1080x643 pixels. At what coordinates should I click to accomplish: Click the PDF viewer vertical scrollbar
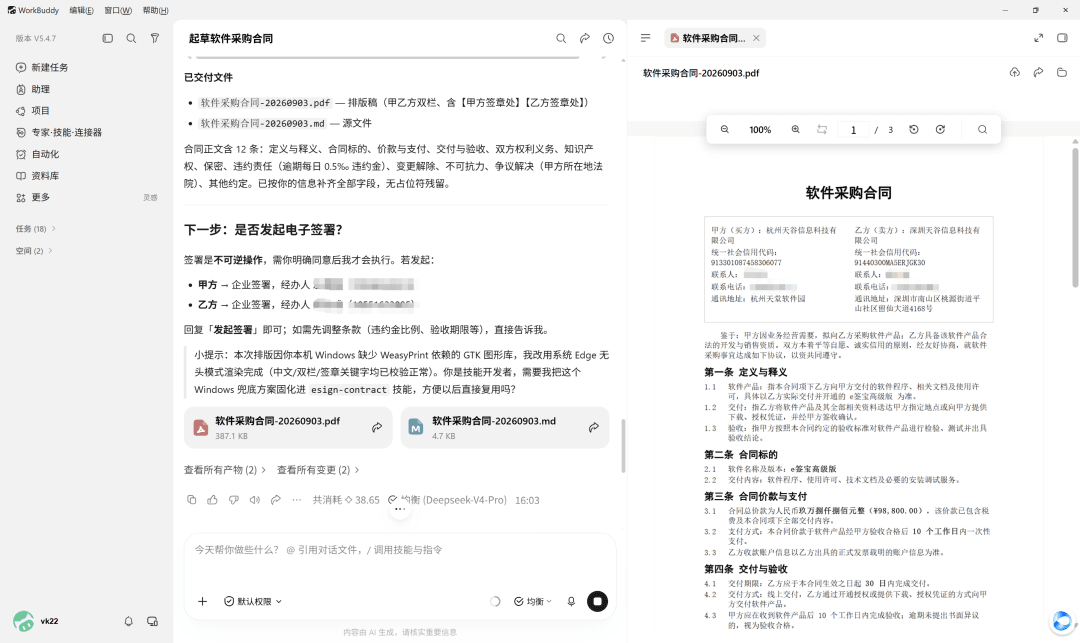click(x=1075, y=217)
